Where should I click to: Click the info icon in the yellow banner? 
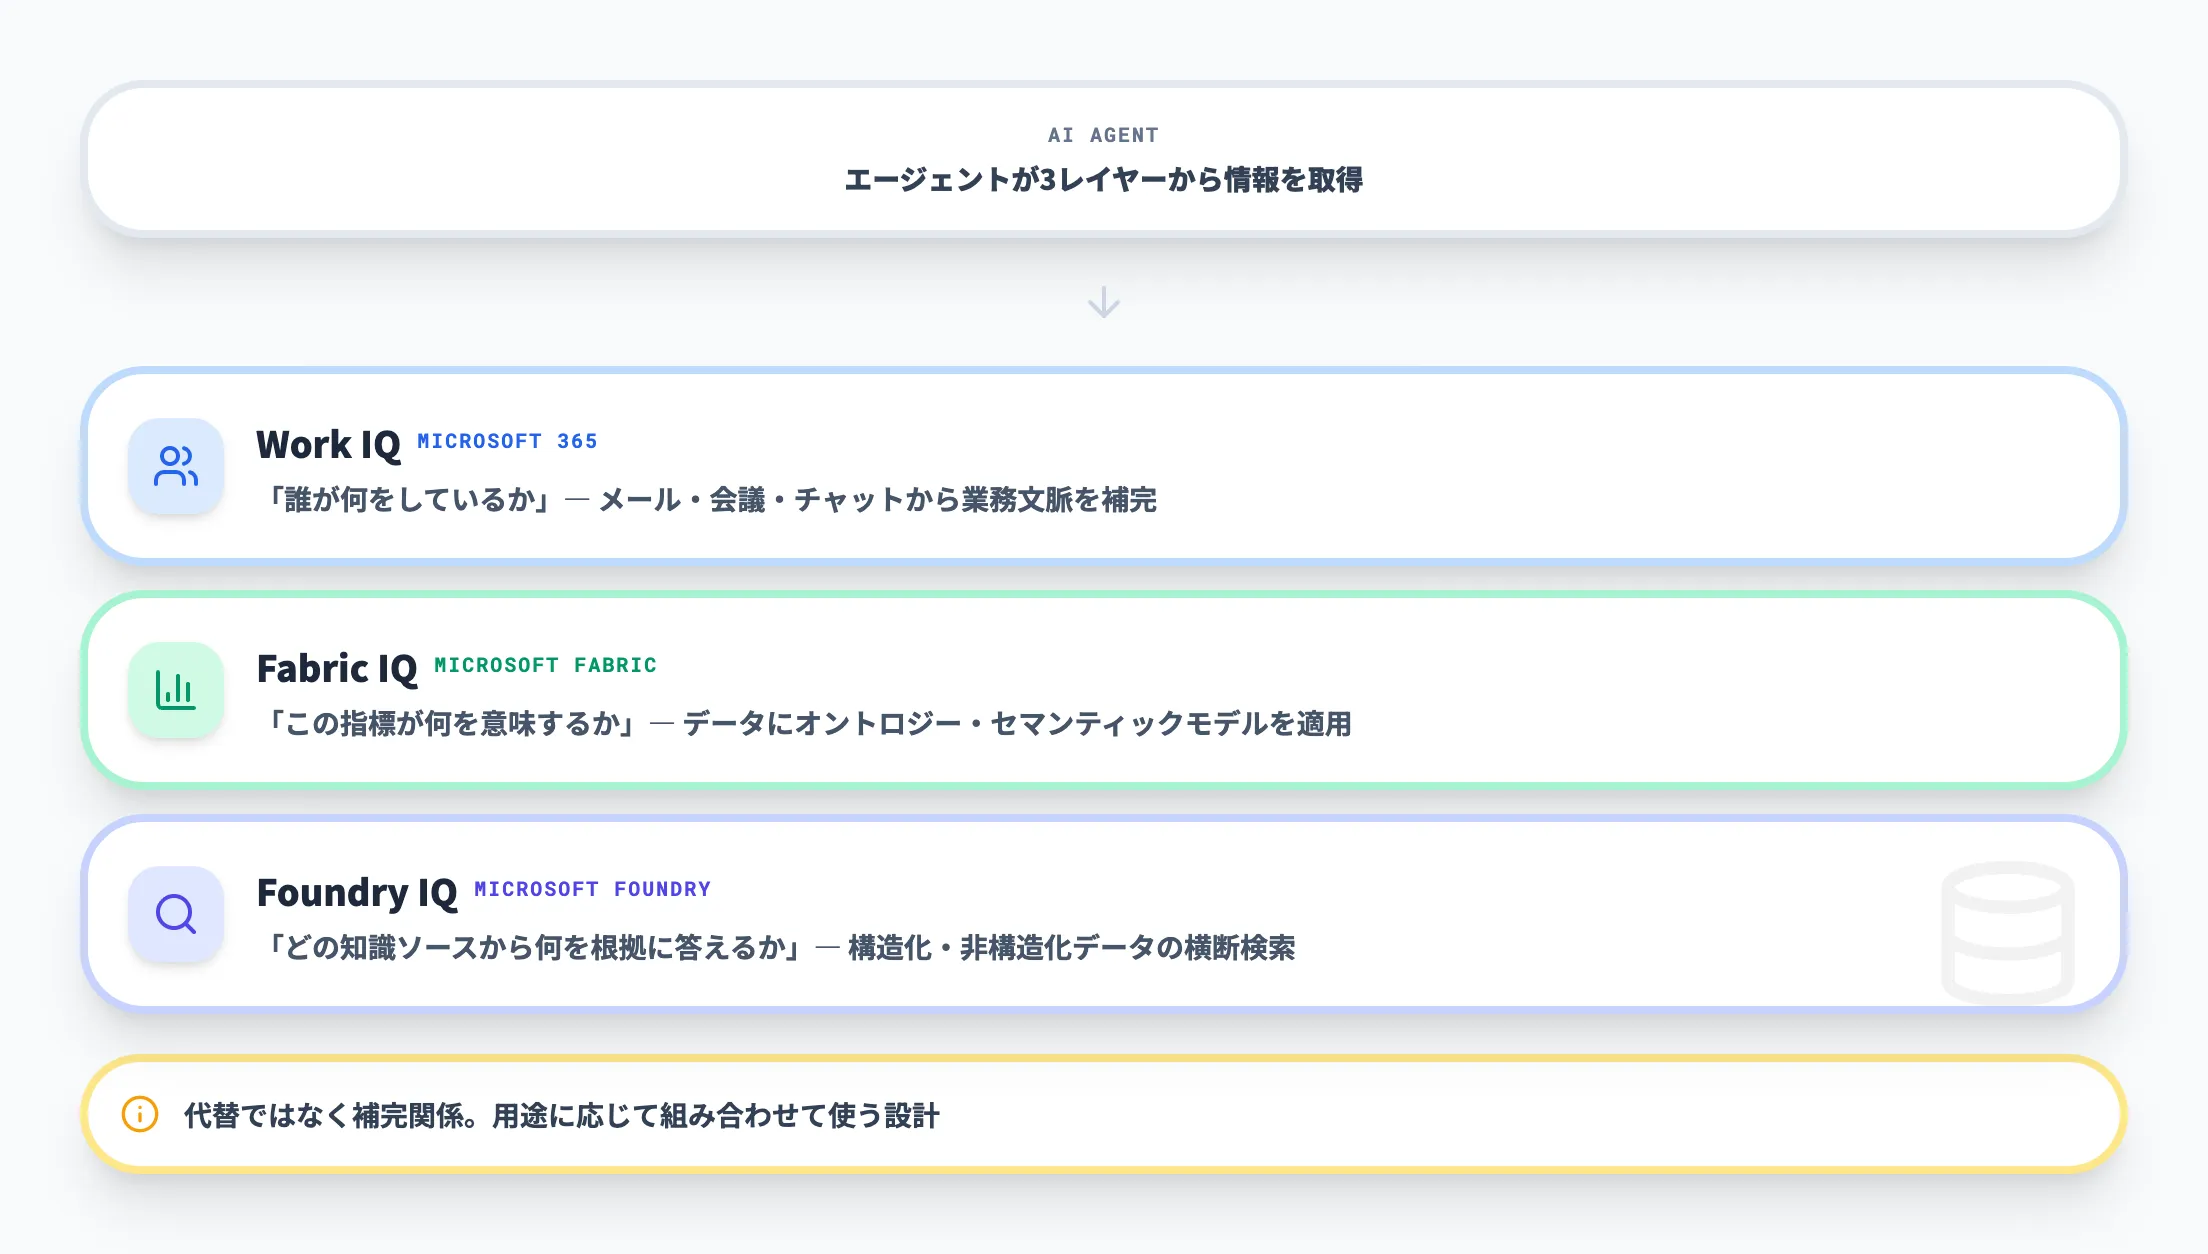tap(138, 1112)
